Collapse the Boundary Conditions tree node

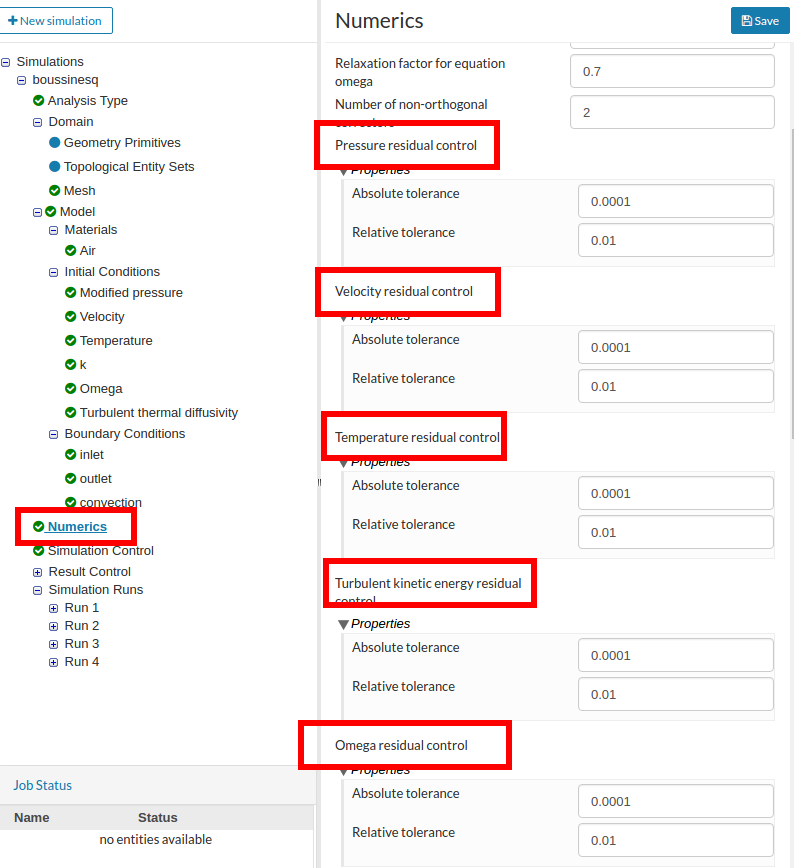(54, 434)
